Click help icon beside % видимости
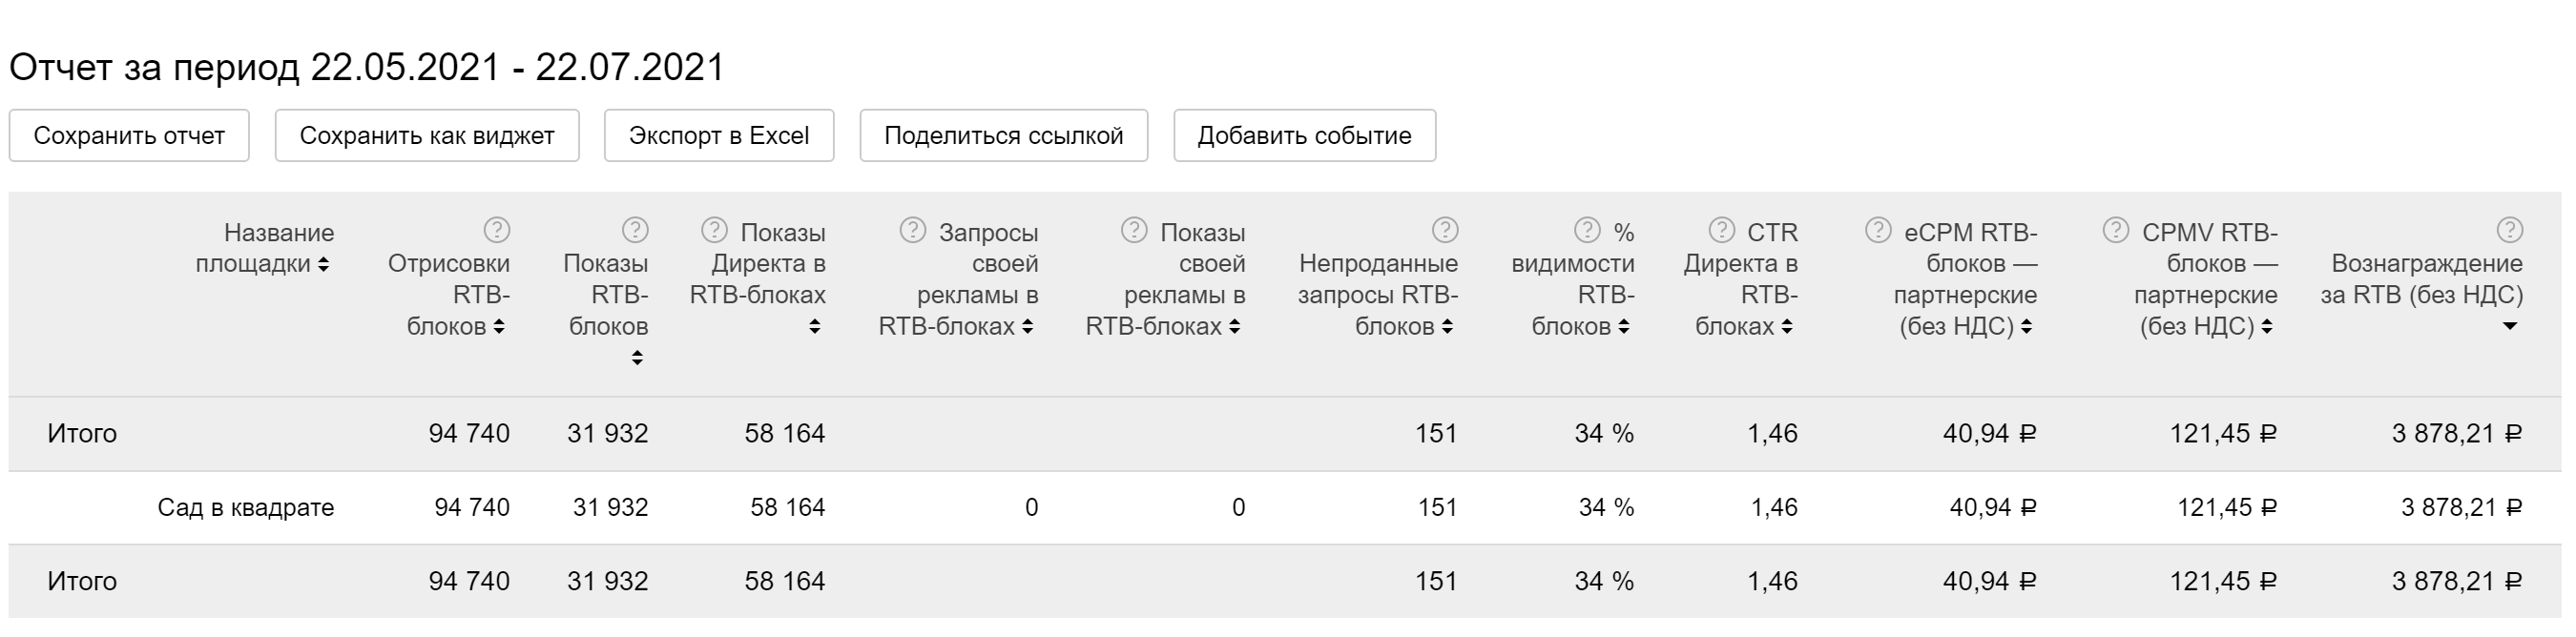This screenshot has width=2576, height=637. pyautogui.click(x=1587, y=231)
